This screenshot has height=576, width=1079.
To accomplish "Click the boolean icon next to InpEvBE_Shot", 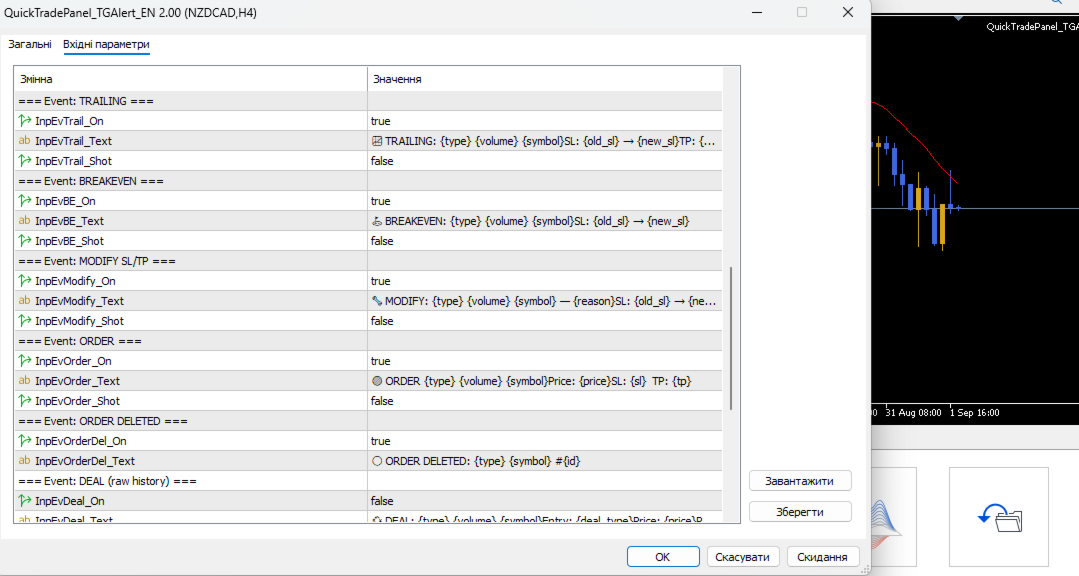I will tap(25, 241).
